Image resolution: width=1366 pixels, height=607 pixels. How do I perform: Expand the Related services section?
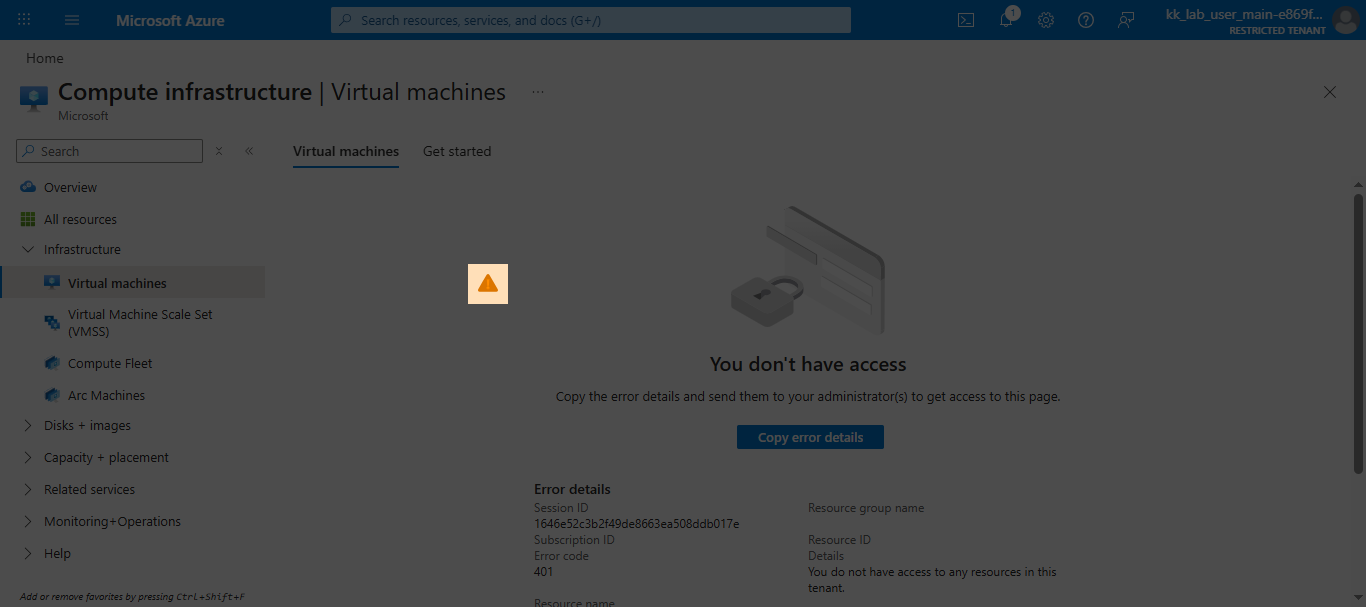(x=28, y=489)
